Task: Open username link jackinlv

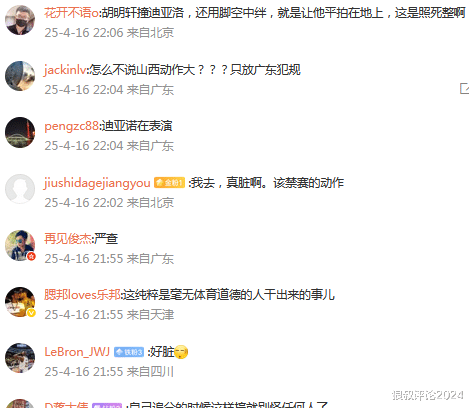Action: pos(65,70)
